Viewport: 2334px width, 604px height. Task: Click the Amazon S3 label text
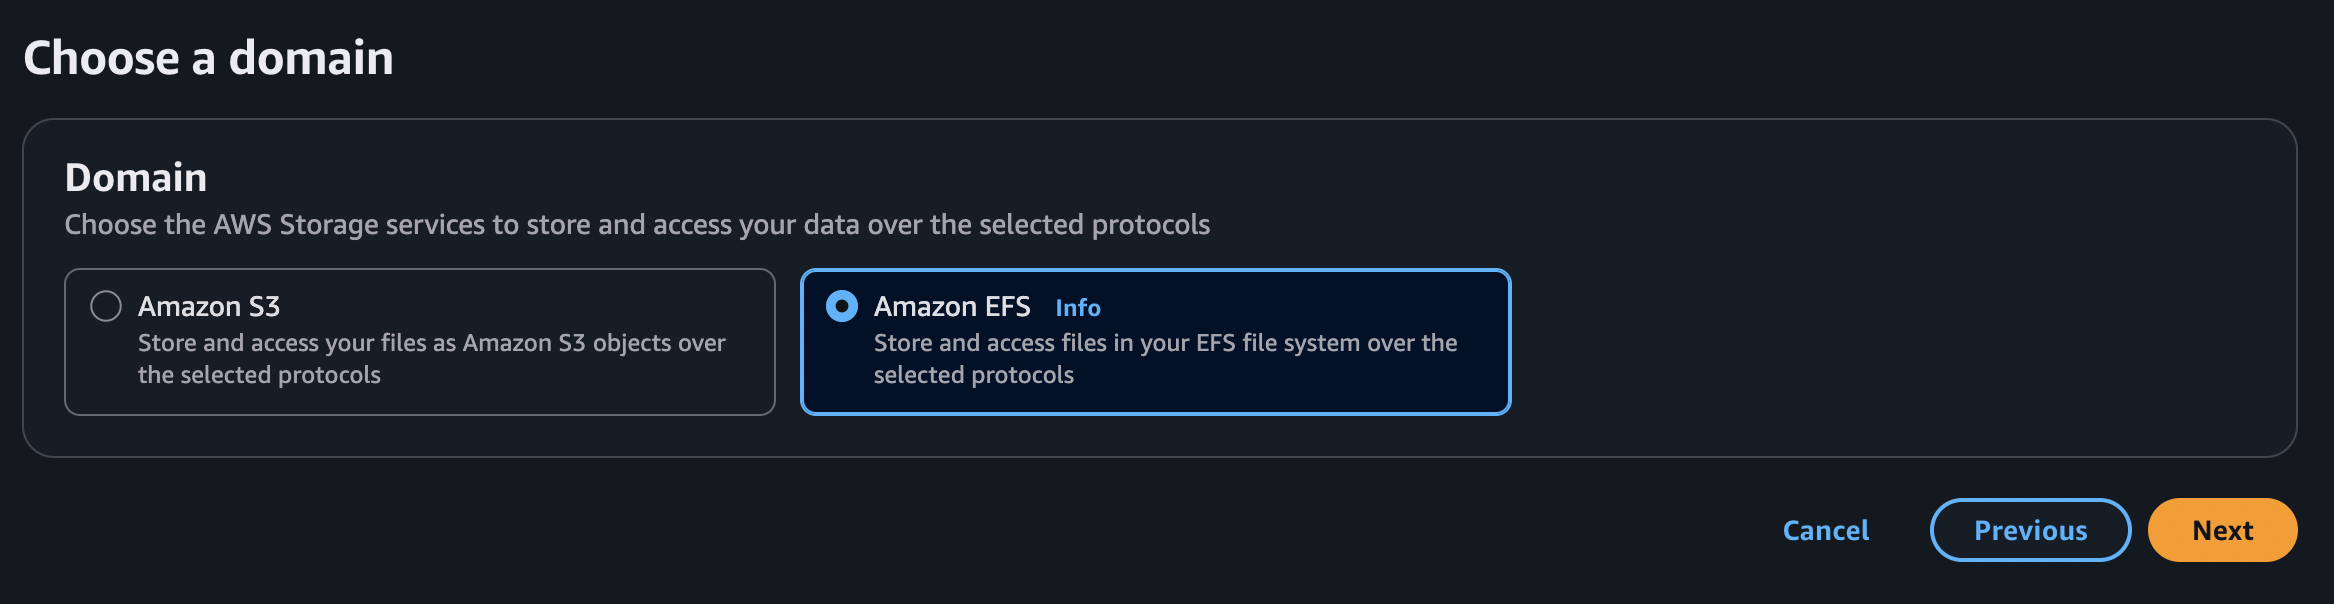(211, 307)
